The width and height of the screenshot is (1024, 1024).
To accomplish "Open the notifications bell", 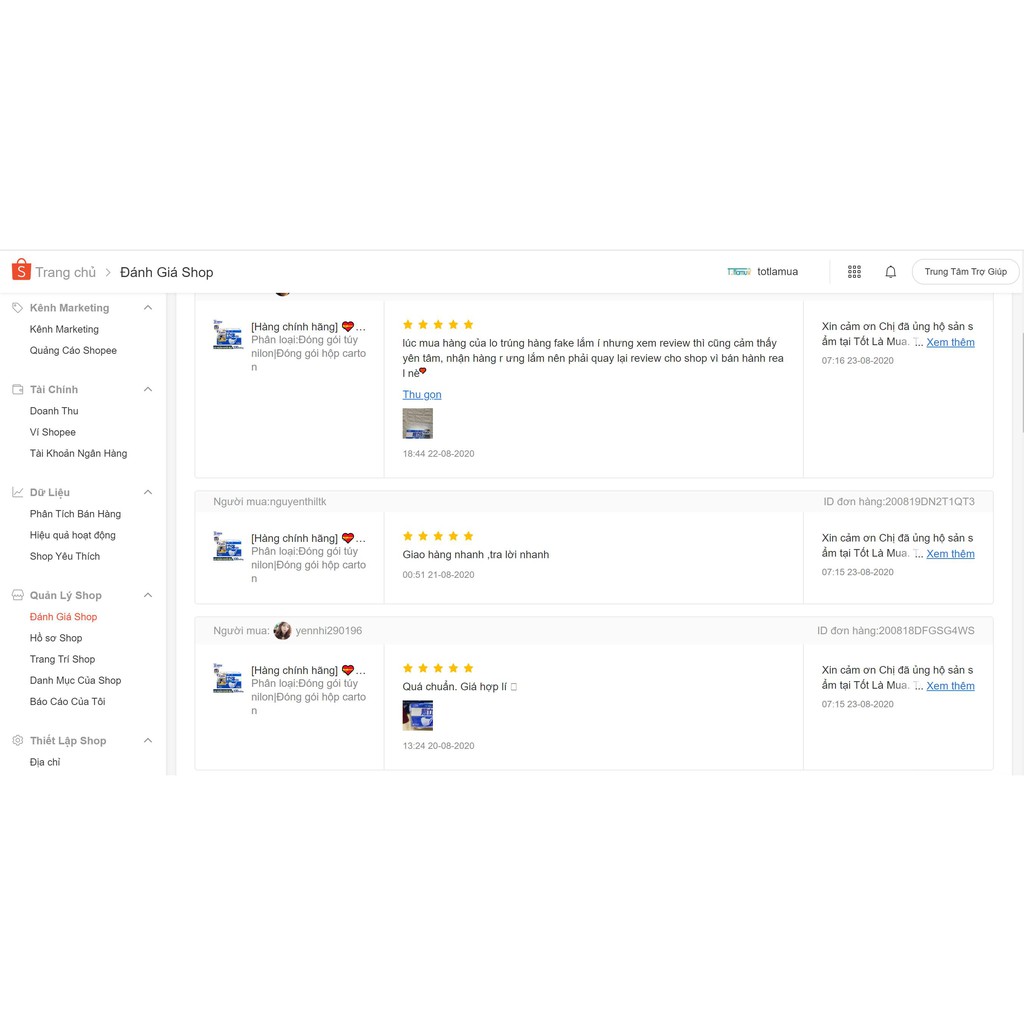I will [890, 272].
